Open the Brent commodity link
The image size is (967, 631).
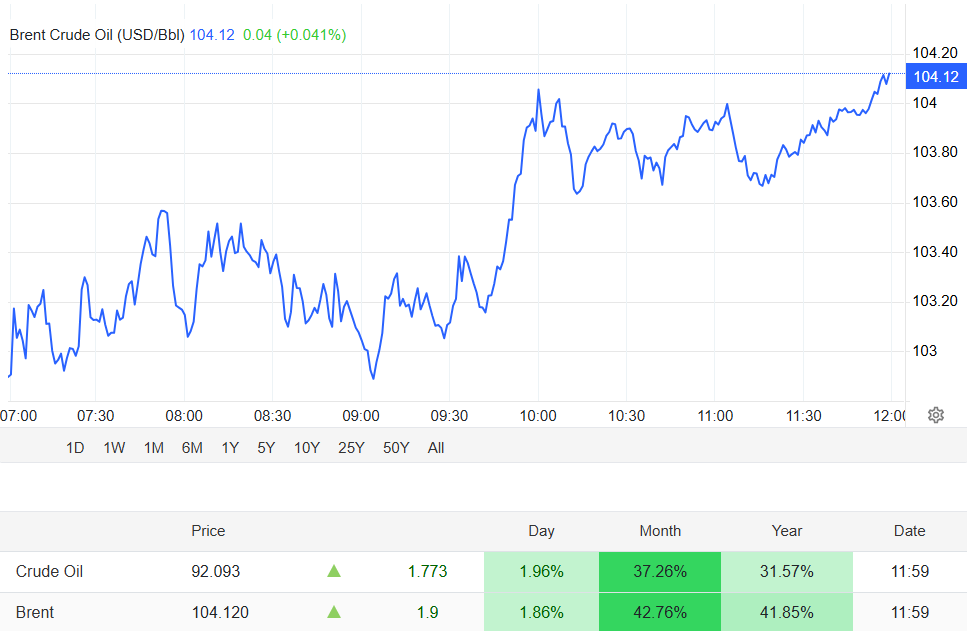coord(35,612)
